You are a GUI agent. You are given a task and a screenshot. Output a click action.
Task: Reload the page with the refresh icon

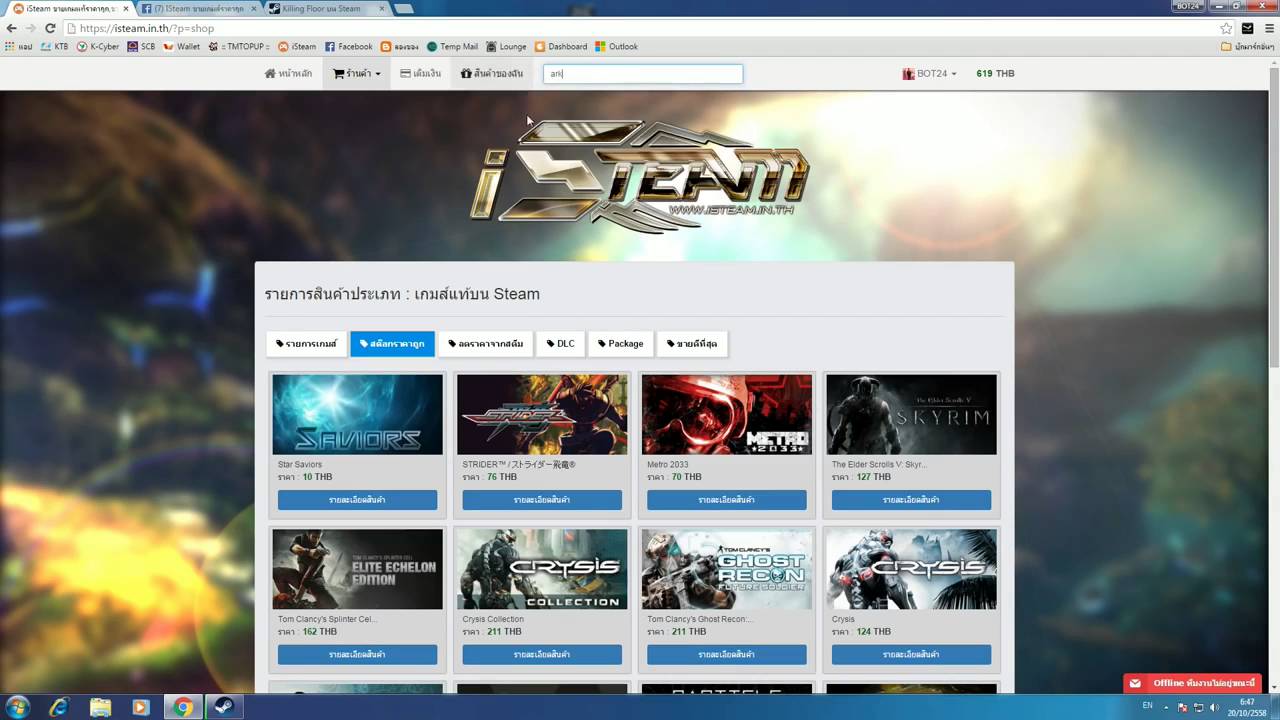tap(49, 28)
